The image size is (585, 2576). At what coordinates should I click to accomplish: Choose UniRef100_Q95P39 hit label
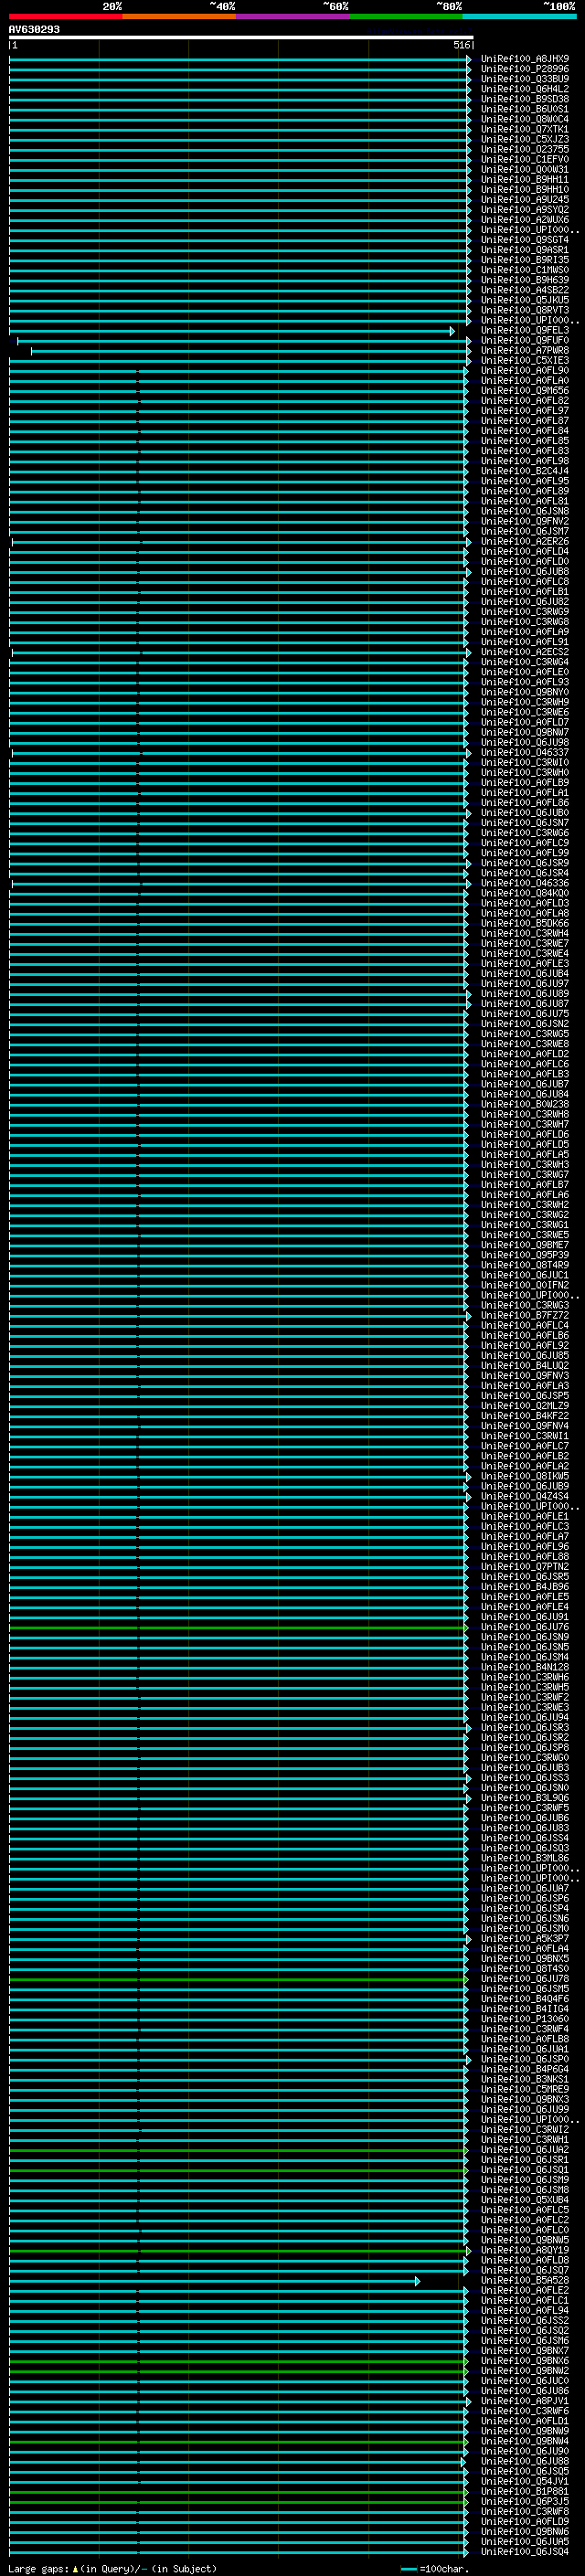coord(525,1255)
